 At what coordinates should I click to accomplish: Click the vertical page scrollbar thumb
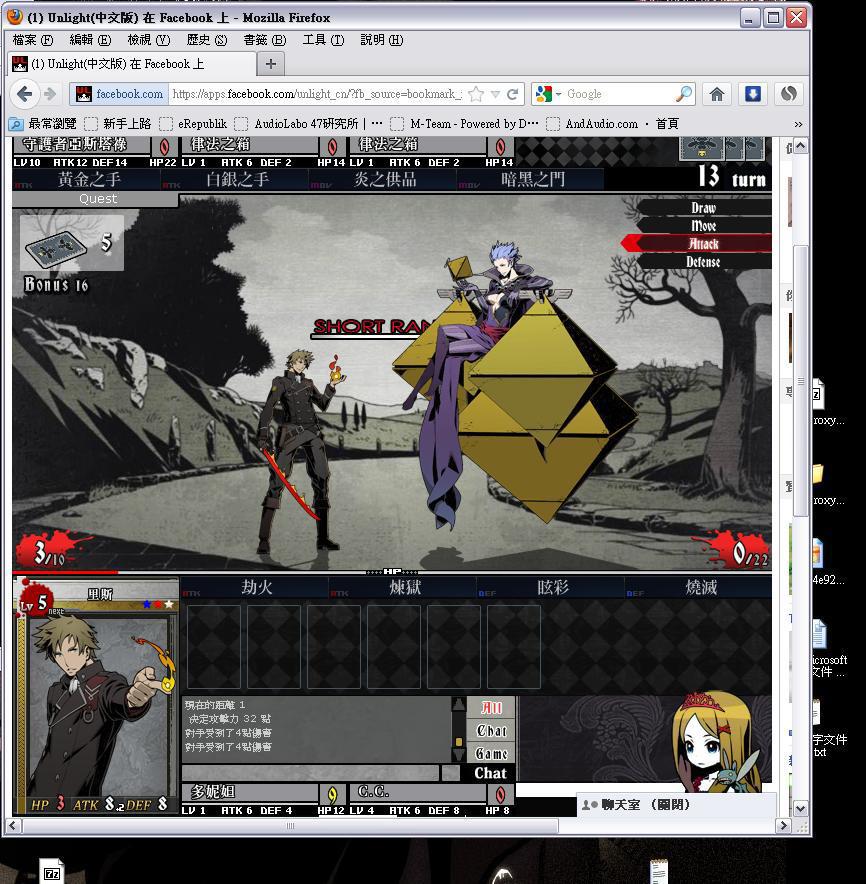[x=800, y=381]
